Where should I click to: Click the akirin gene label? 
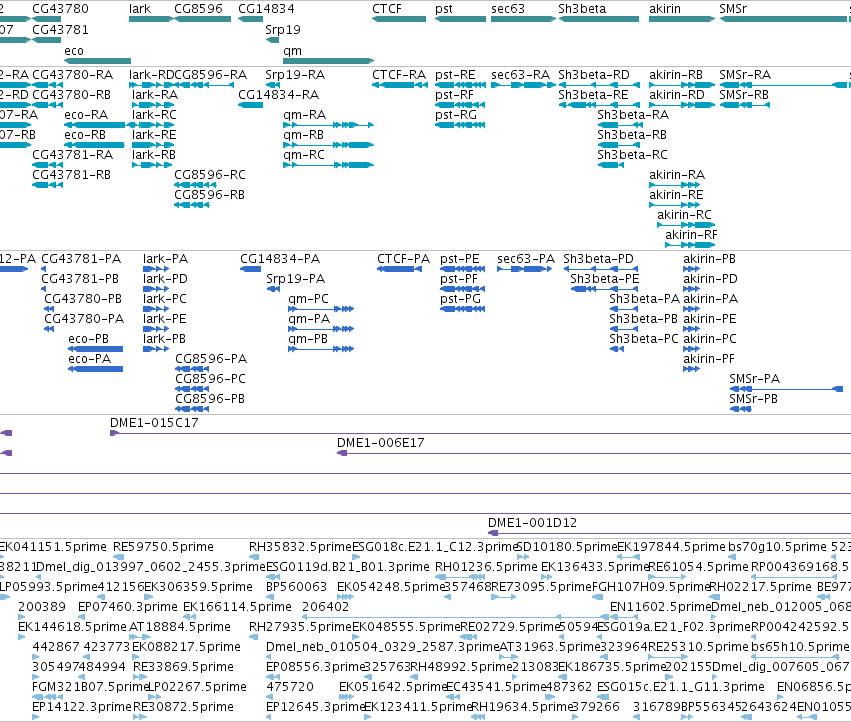pyautogui.click(x=665, y=9)
